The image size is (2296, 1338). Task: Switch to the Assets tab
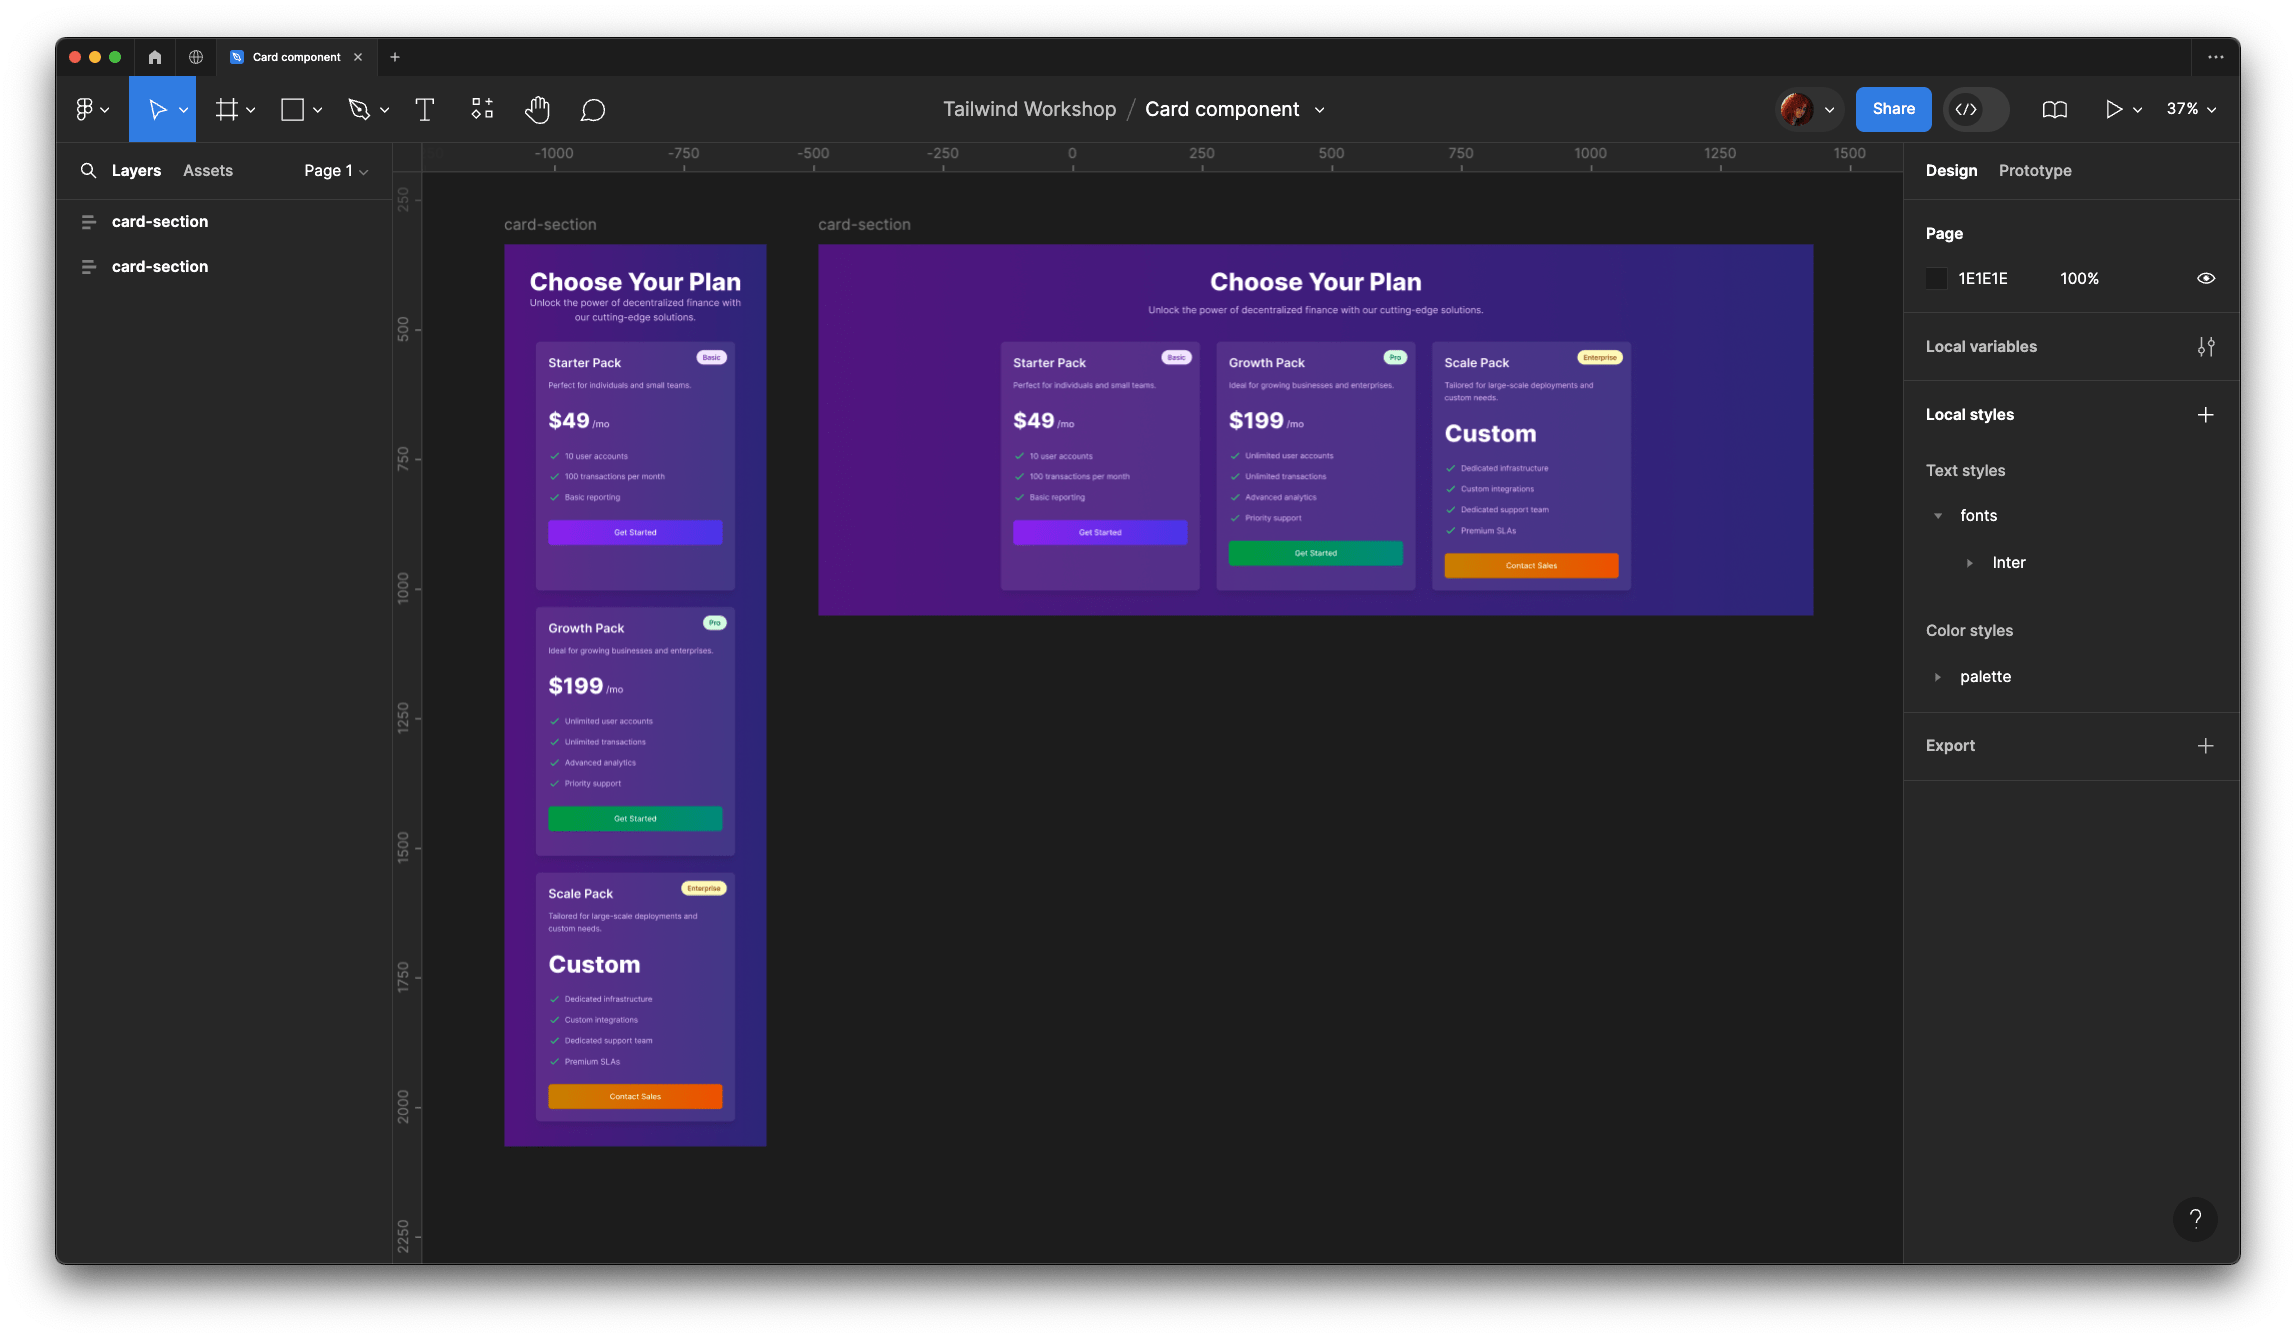208,171
